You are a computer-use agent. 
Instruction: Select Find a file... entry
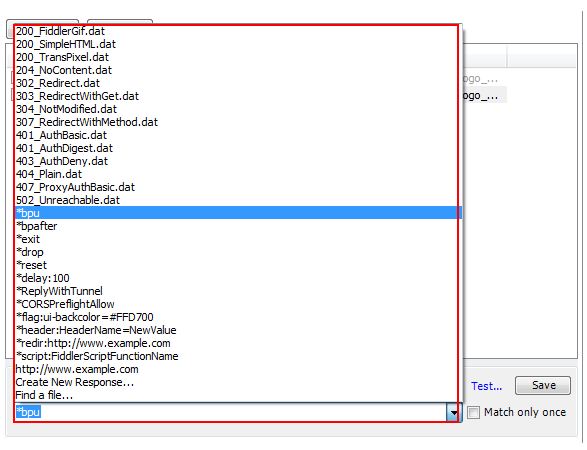[238, 395]
